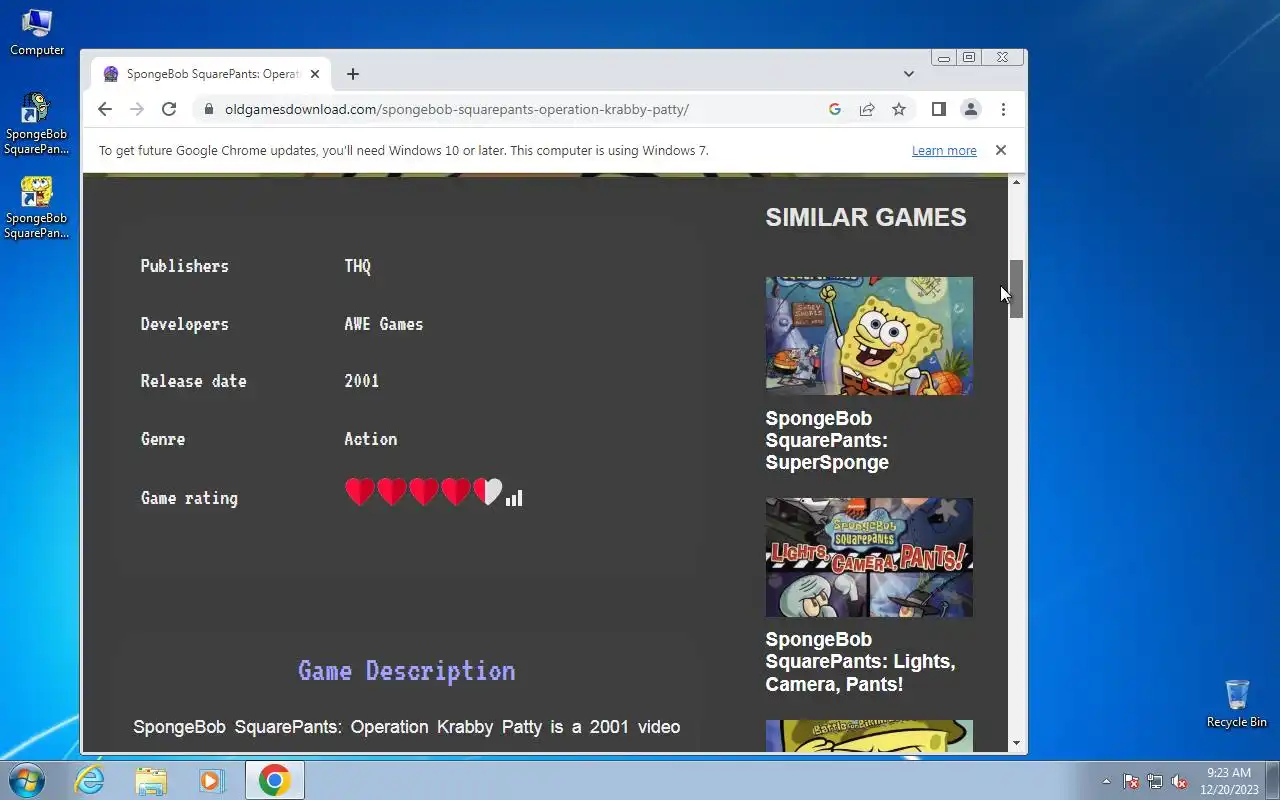The image size is (1280, 800).
Task: Open the Chrome side panel
Action: click(938, 109)
